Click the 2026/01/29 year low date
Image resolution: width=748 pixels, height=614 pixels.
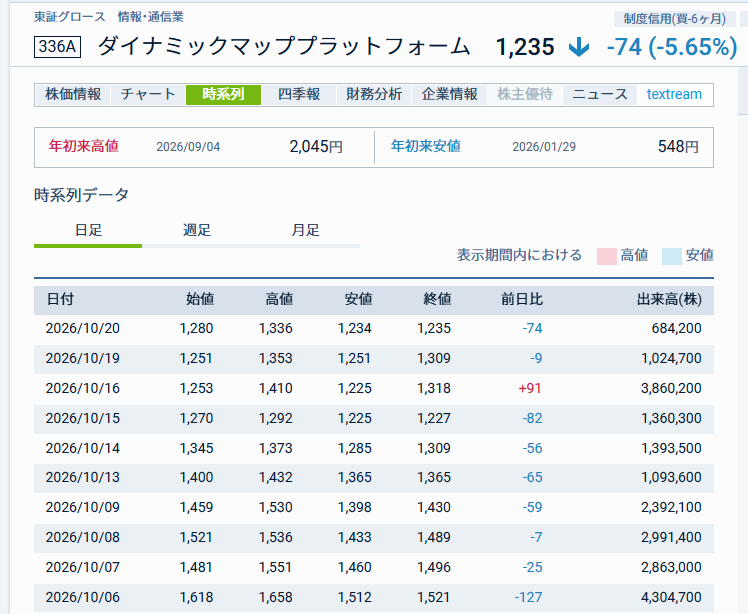(544, 147)
